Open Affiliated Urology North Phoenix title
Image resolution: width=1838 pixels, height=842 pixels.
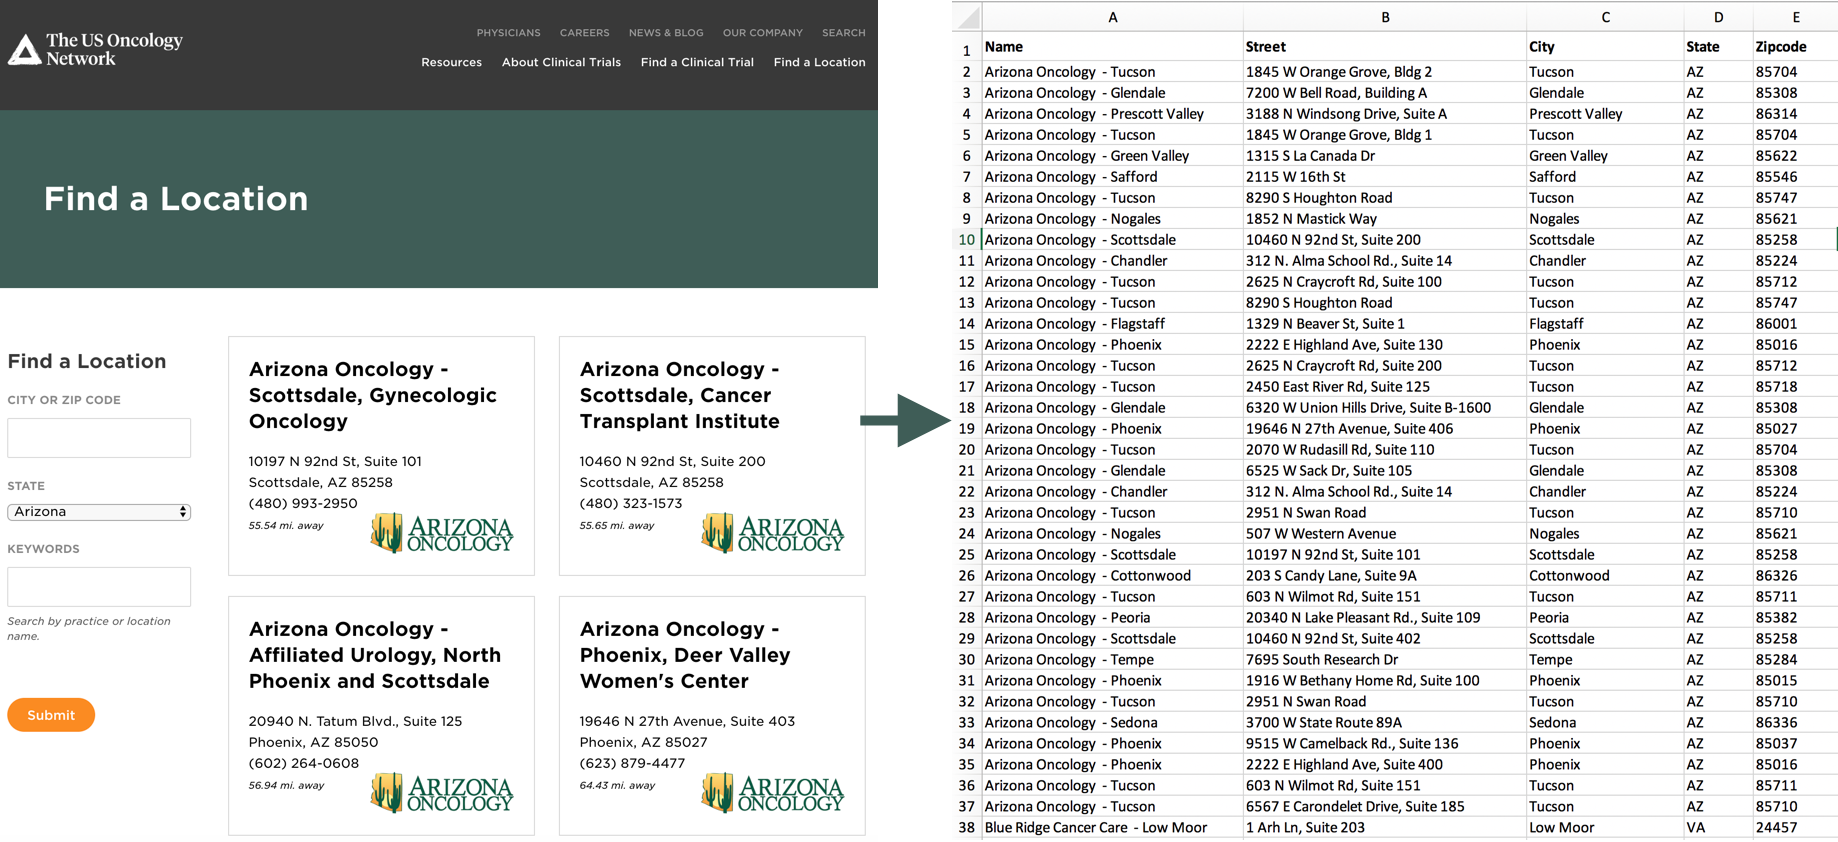[x=375, y=655]
